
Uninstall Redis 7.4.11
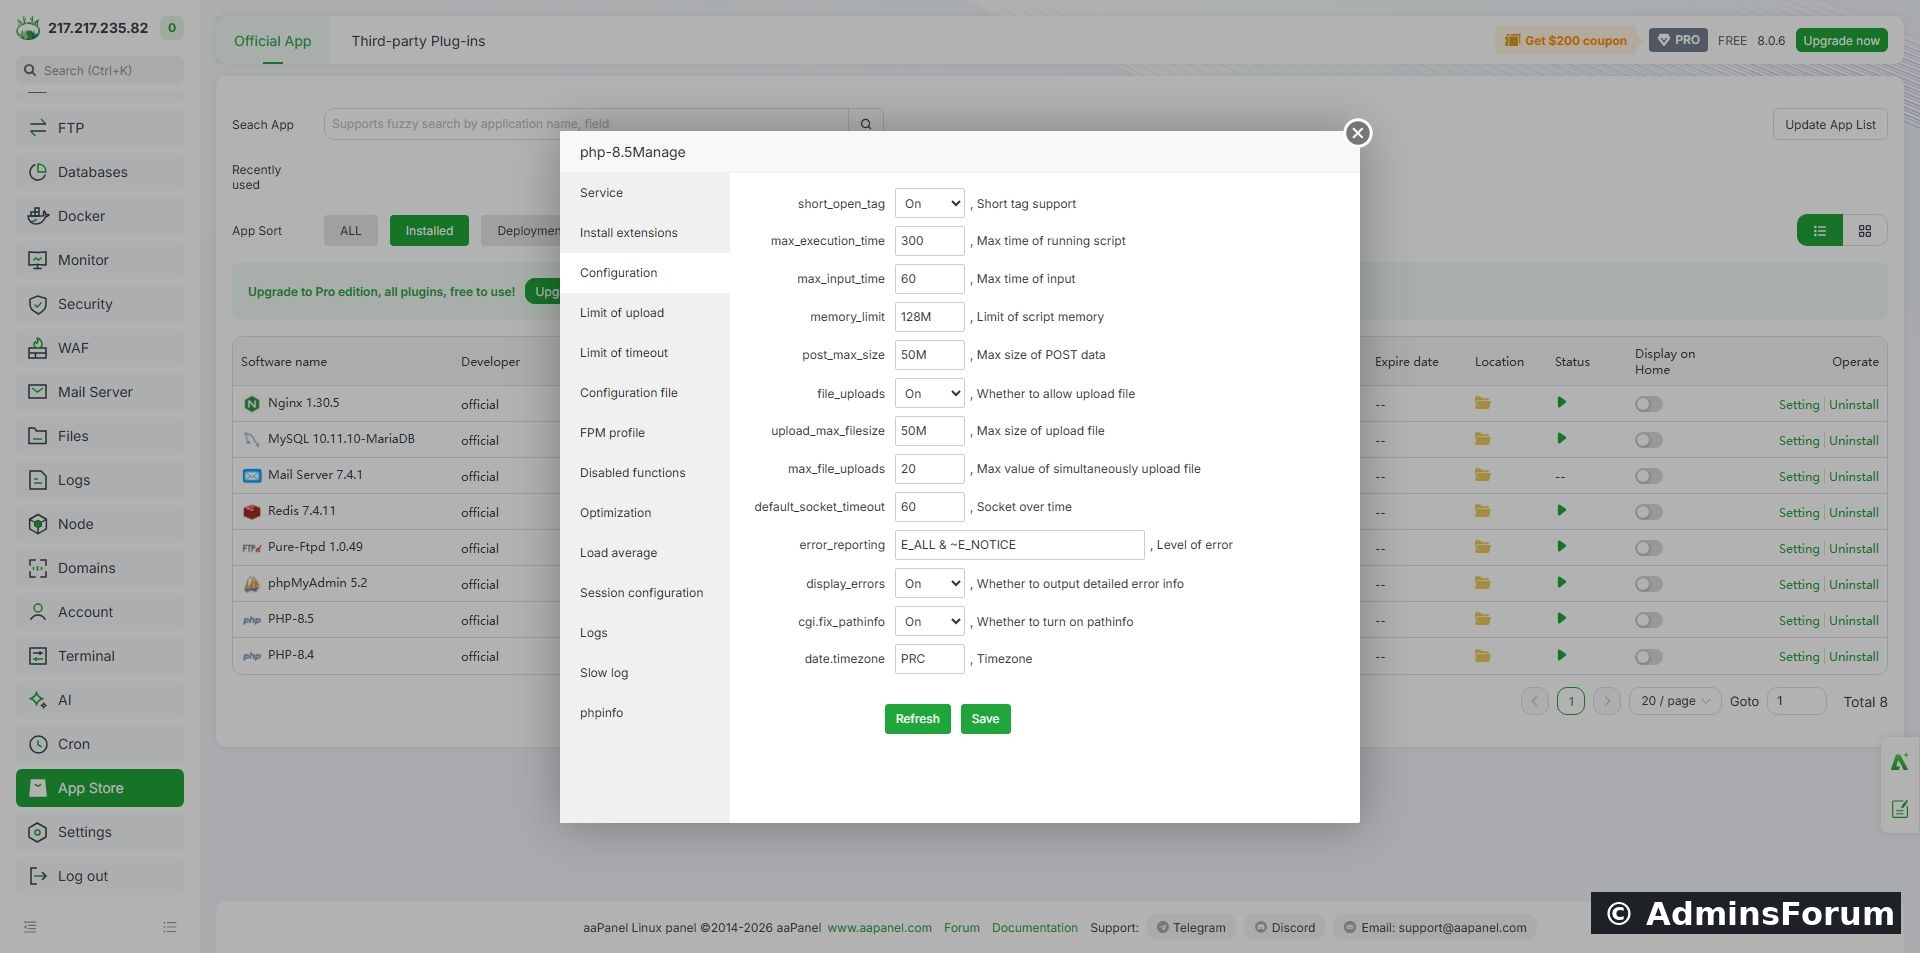coord(1854,512)
